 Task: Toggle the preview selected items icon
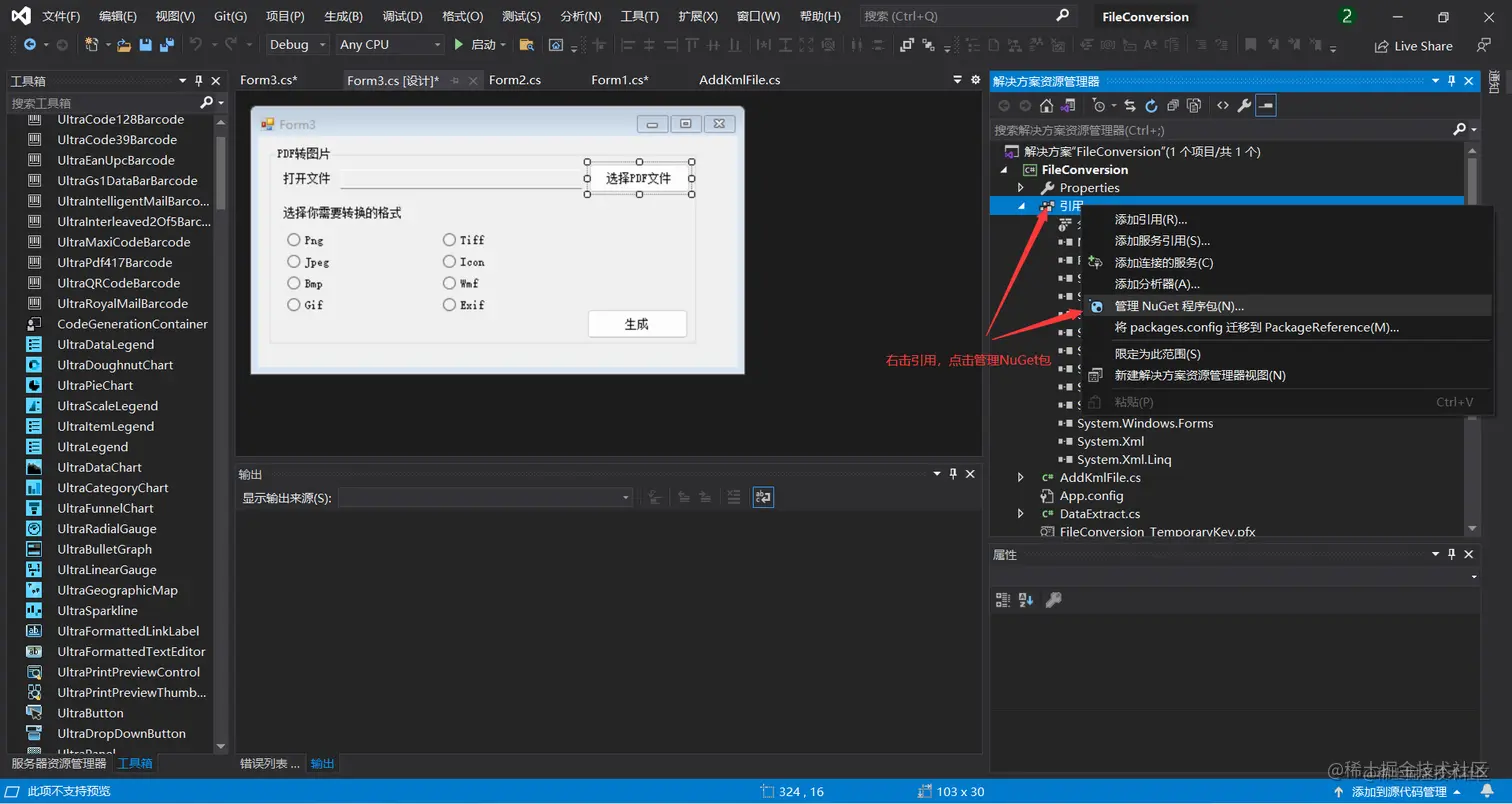tap(1266, 105)
